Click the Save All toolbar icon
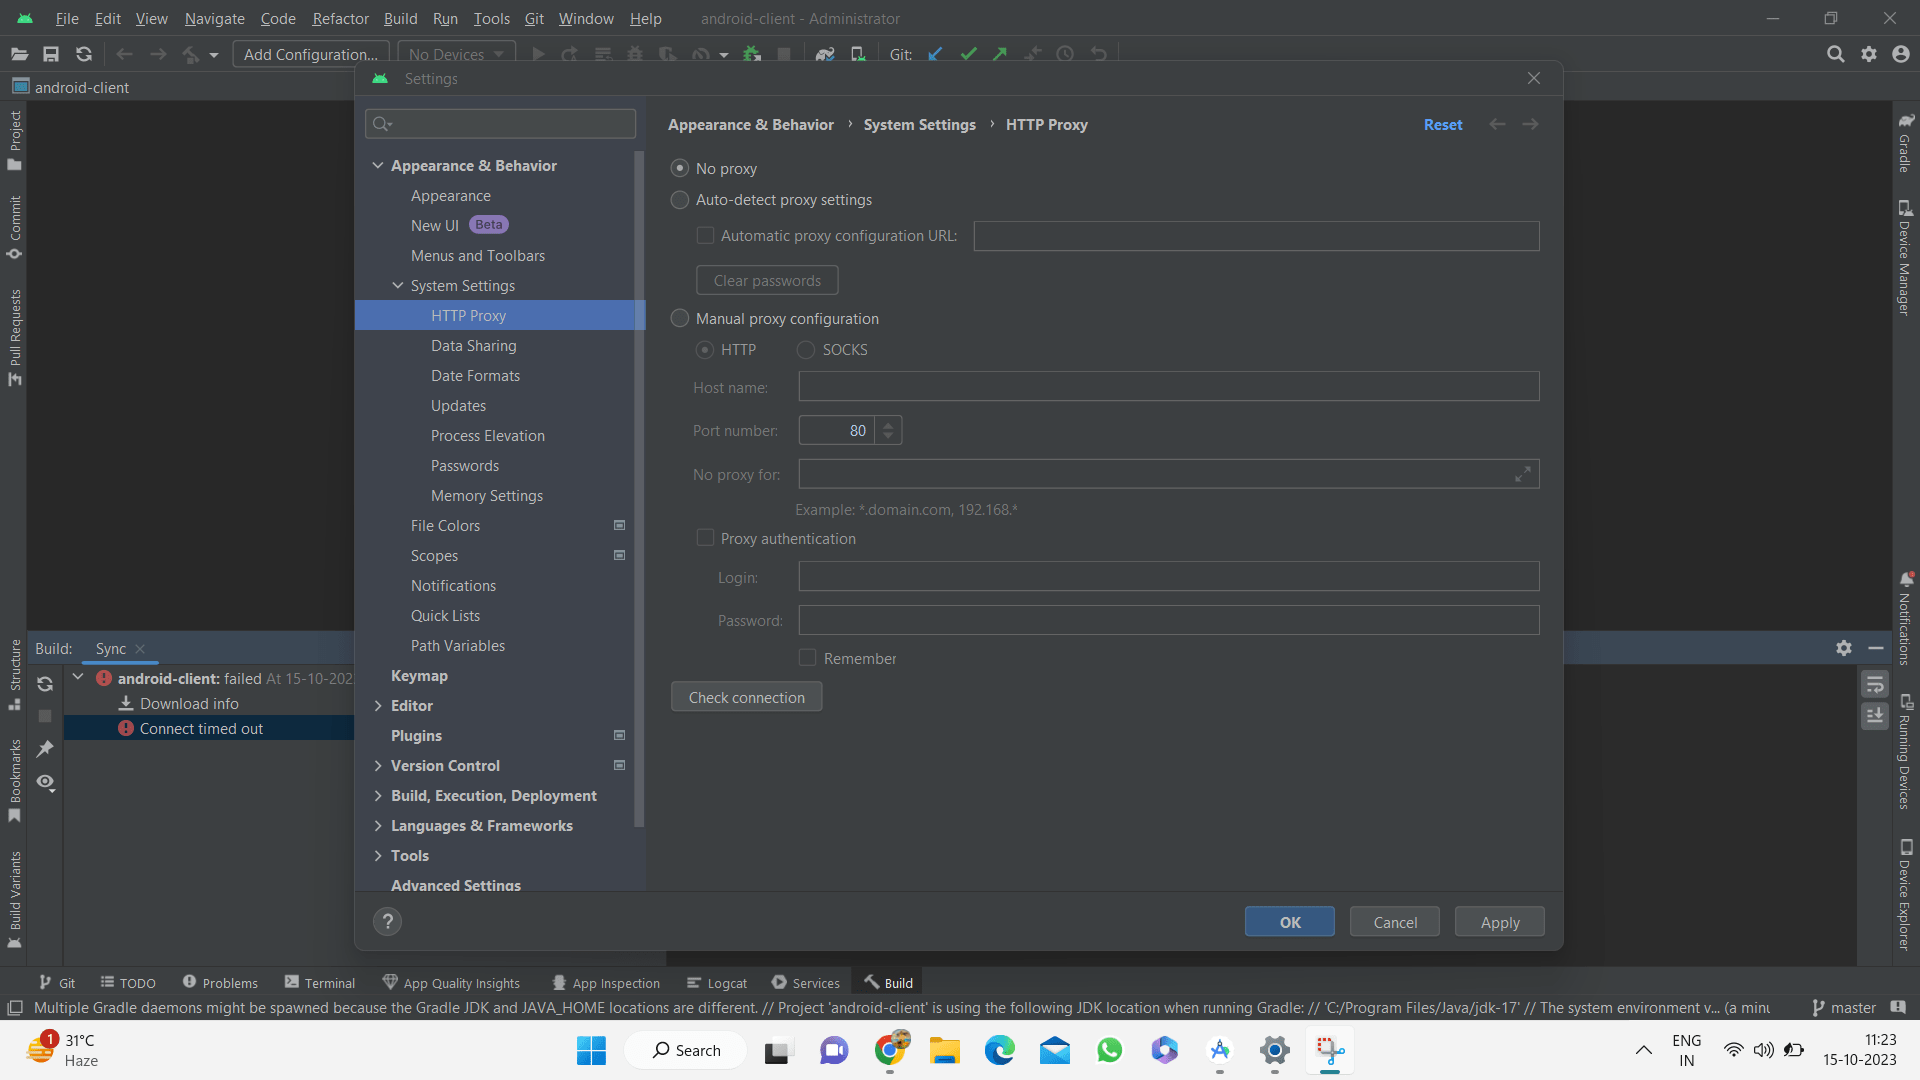1920x1080 pixels. pyautogui.click(x=51, y=54)
